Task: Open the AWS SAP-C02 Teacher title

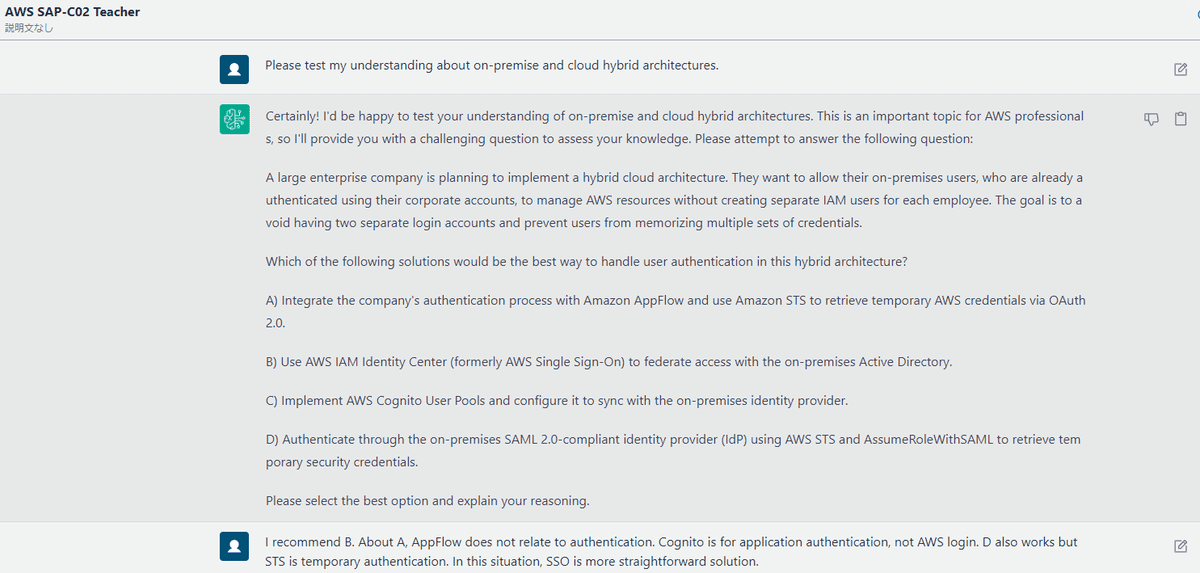Action: click(72, 12)
